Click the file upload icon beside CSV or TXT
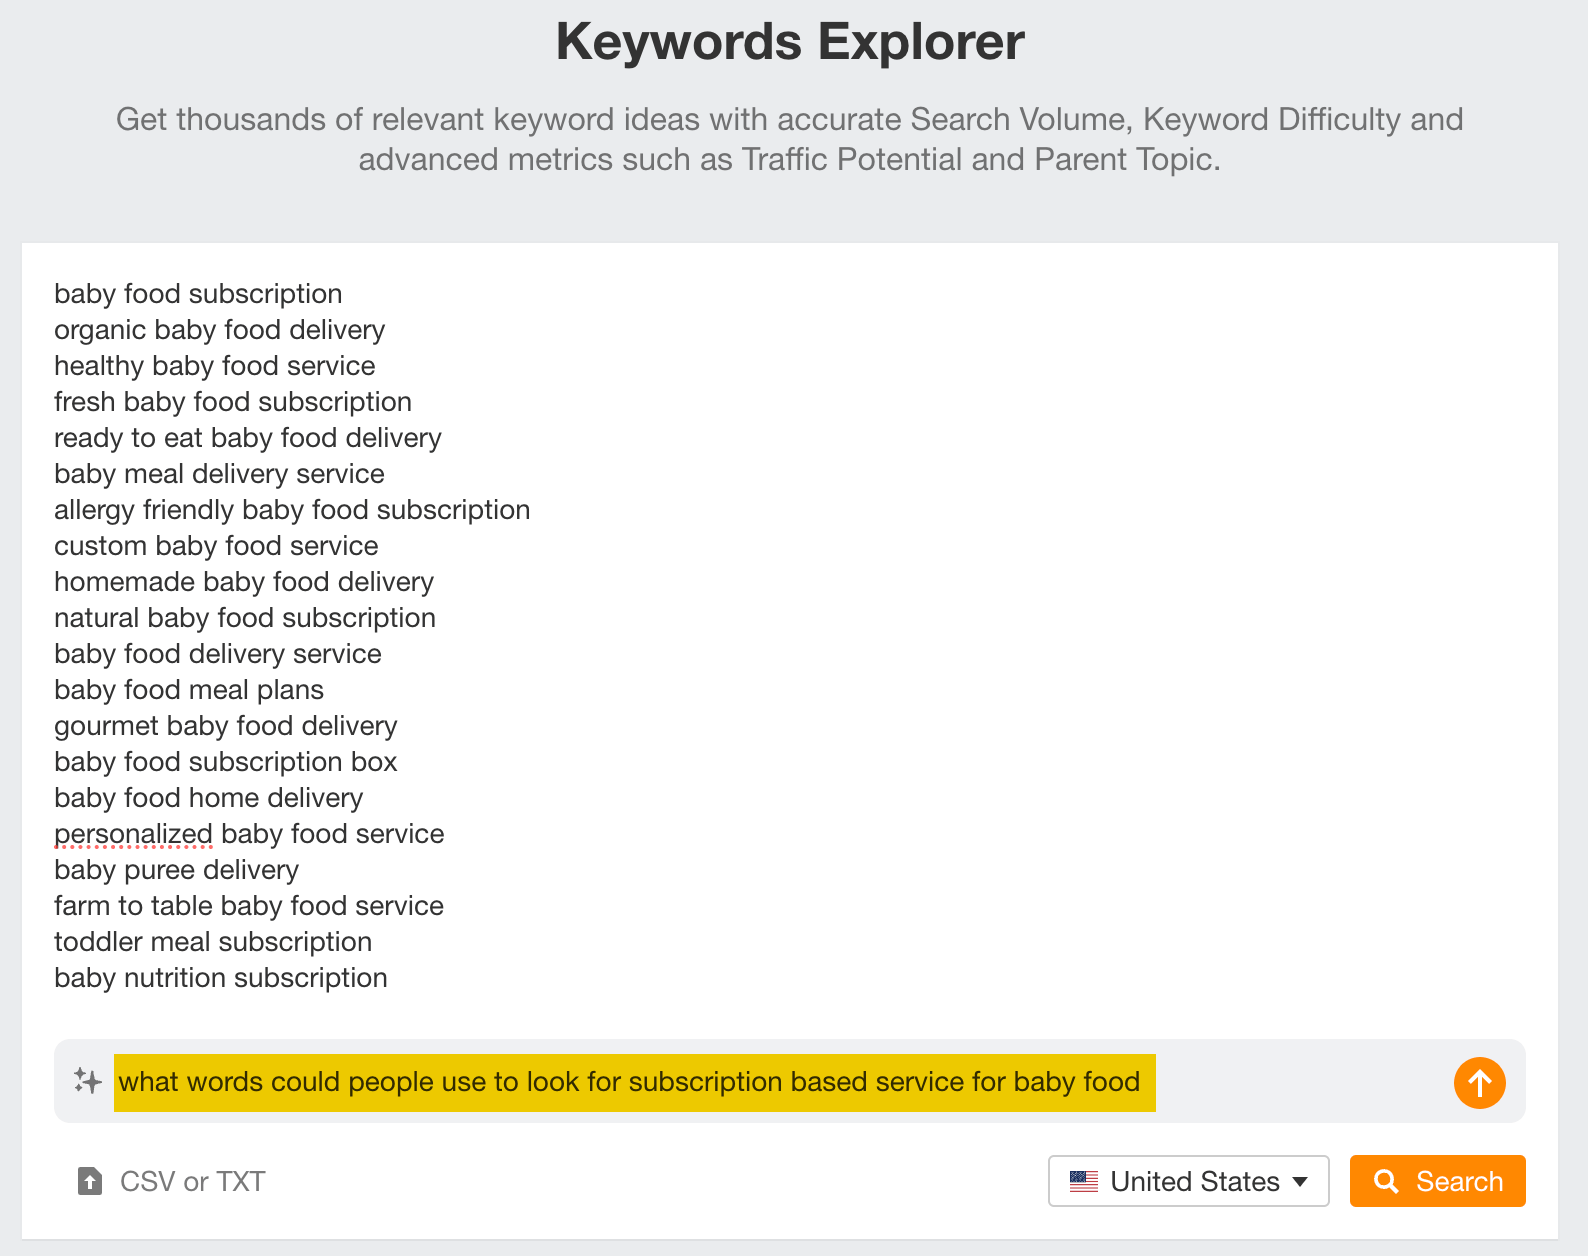1588x1256 pixels. 90,1181
